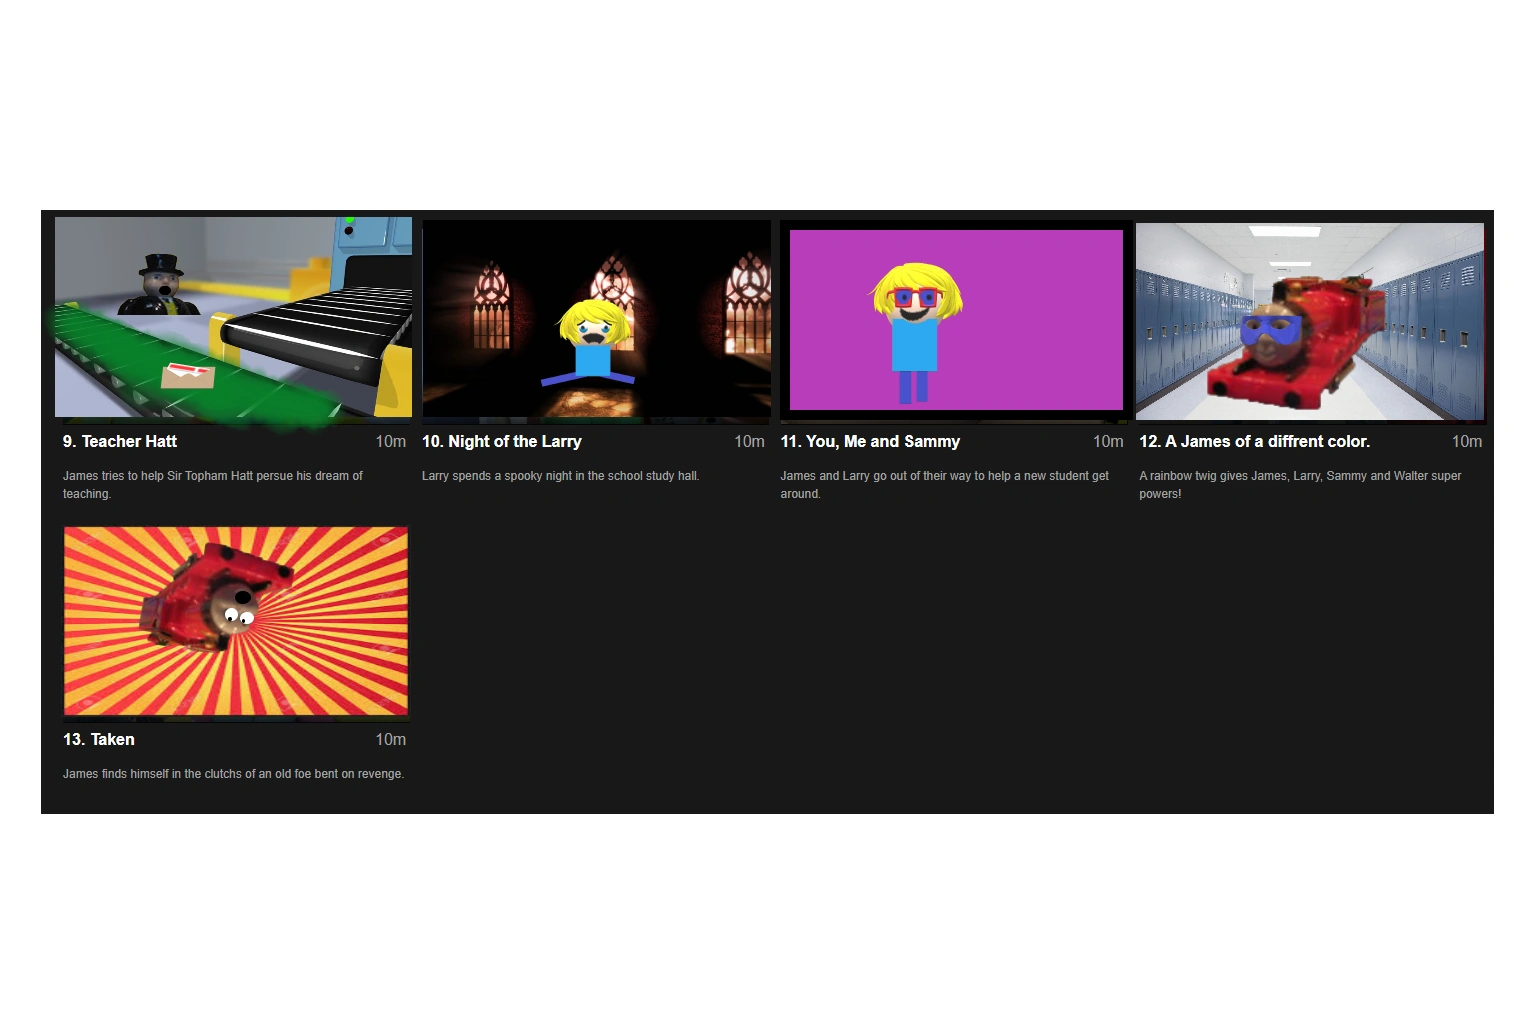Click the 10m duration beside Night of the Larry
The width and height of the screenshot is (1536, 1024).
click(x=750, y=442)
